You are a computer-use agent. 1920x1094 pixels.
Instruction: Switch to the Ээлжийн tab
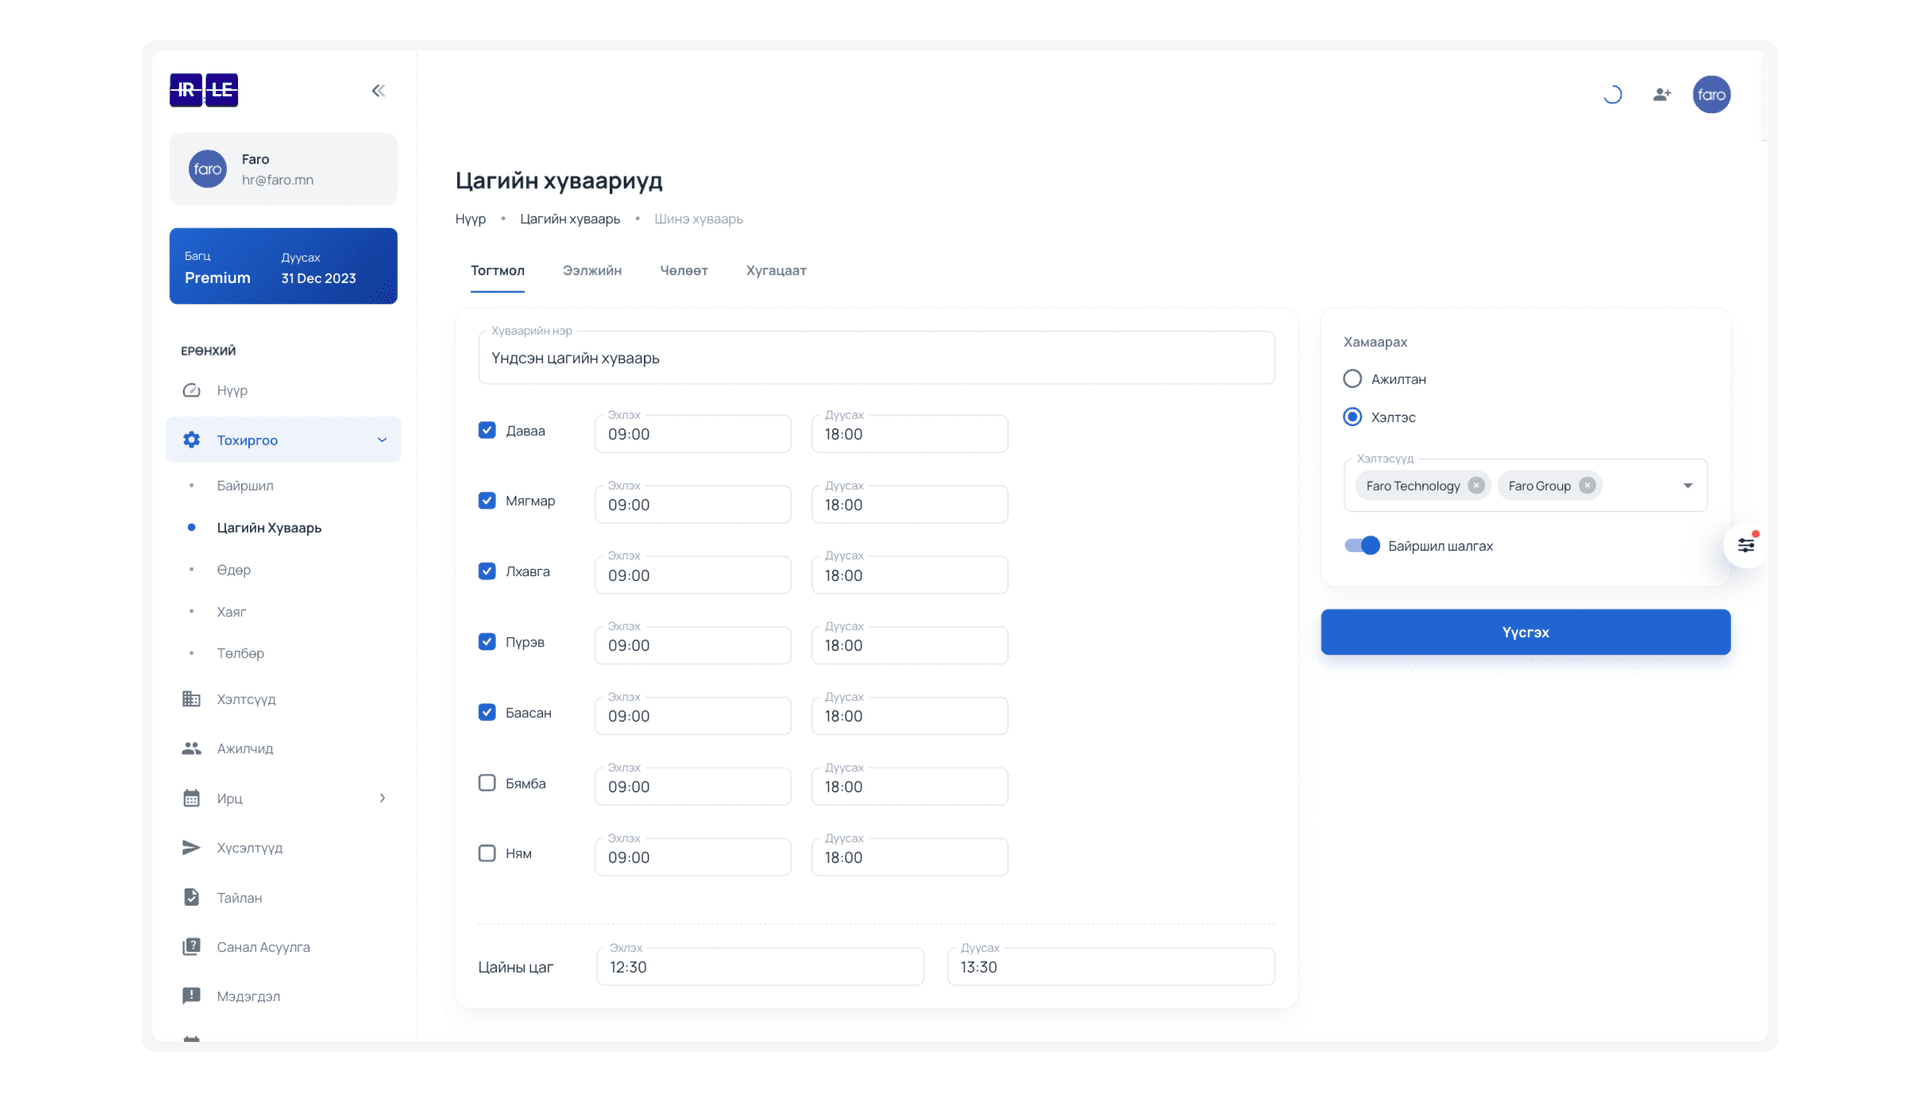[592, 270]
